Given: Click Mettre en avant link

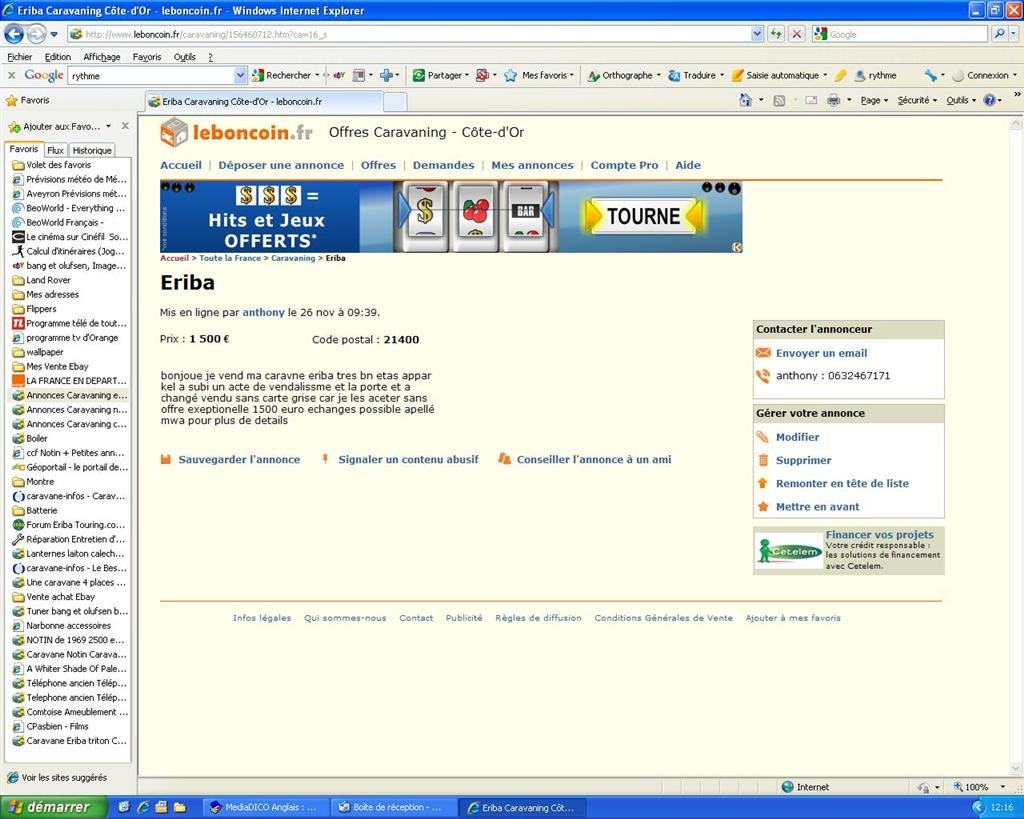Looking at the screenshot, I should (x=818, y=507).
